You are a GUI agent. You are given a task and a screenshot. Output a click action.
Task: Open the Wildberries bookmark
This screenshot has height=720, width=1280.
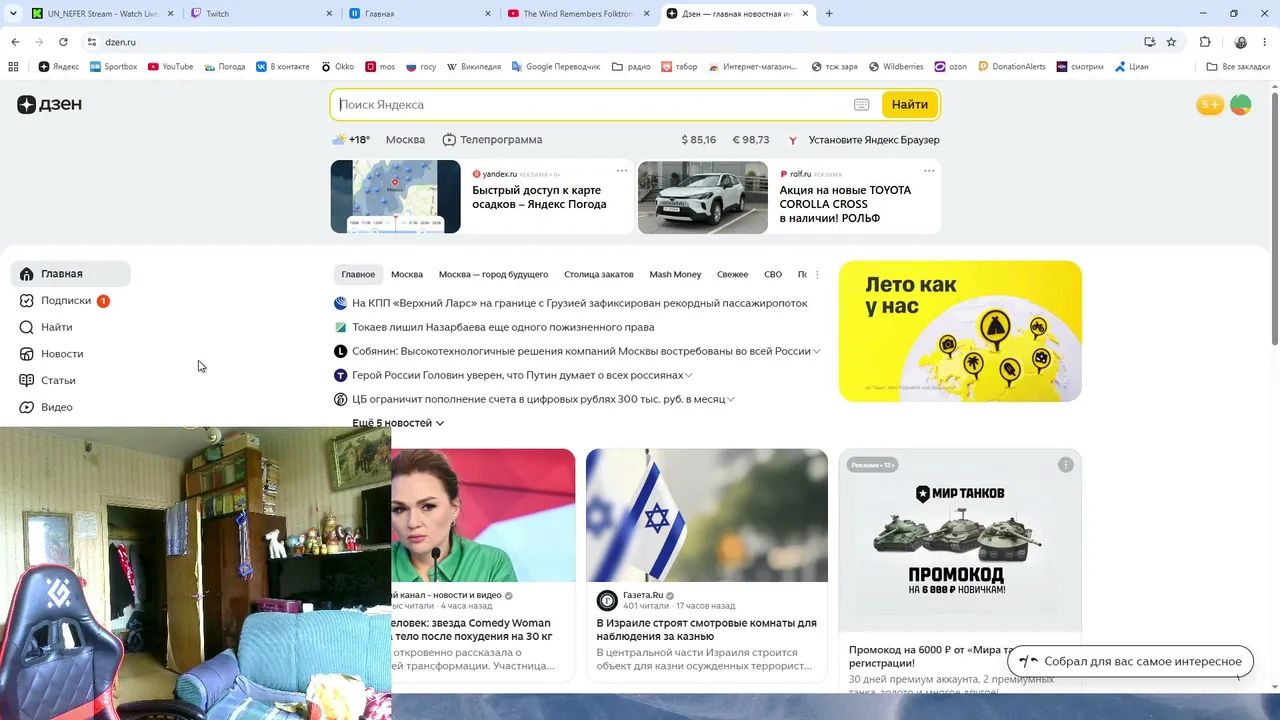pyautogui.click(x=896, y=67)
